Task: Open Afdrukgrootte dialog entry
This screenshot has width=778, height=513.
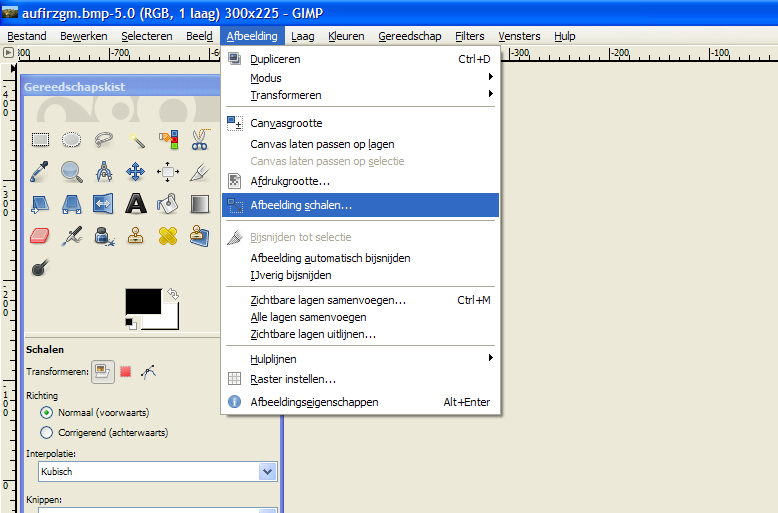Action: coord(360,181)
